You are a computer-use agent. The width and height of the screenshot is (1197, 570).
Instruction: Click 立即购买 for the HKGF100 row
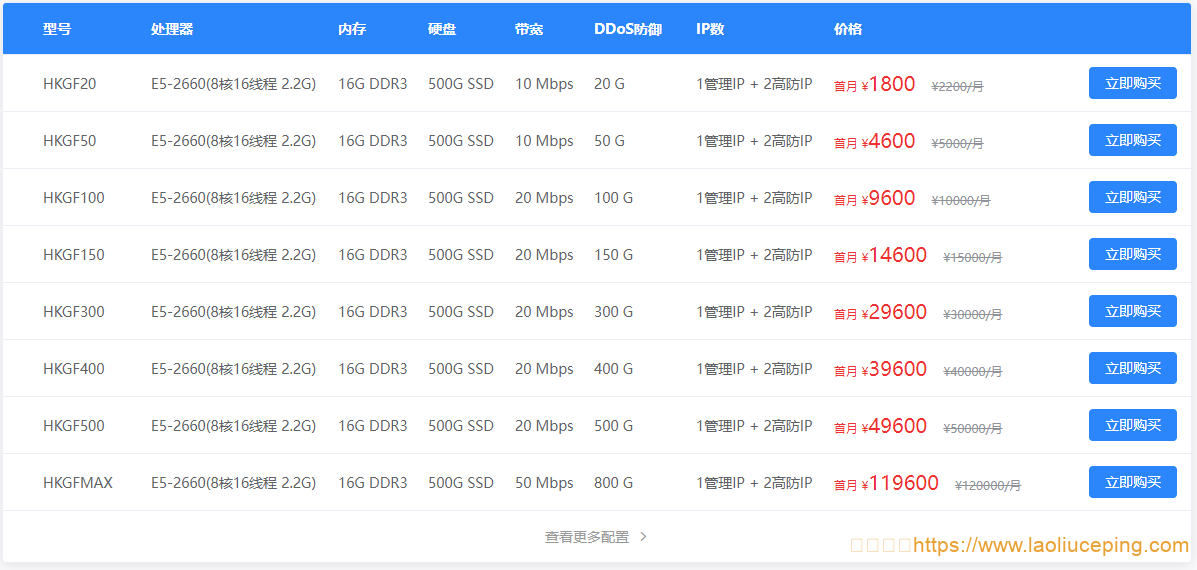tap(1133, 198)
